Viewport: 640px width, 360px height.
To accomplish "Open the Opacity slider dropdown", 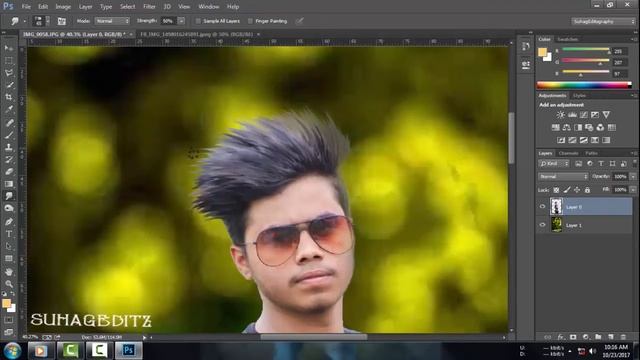I will (633, 177).
